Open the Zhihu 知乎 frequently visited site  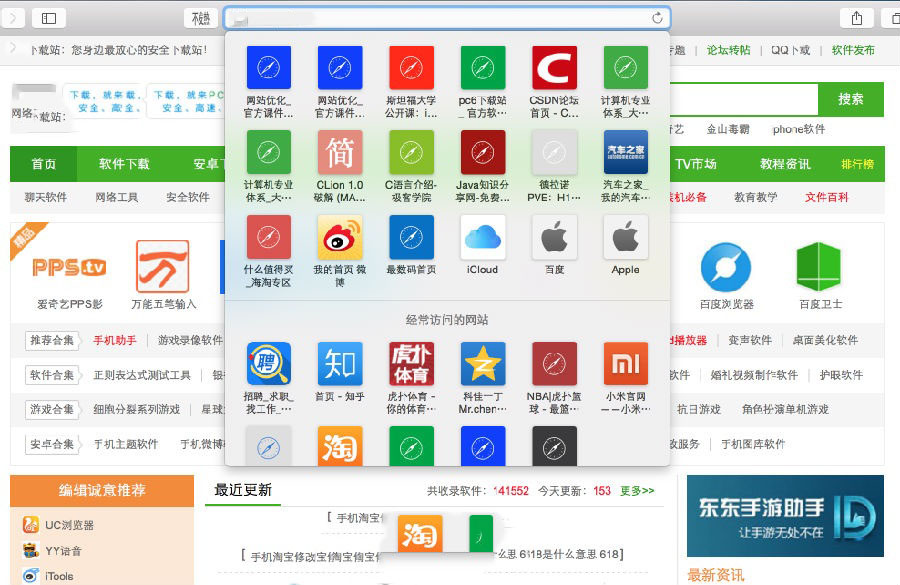pos(340,363)
